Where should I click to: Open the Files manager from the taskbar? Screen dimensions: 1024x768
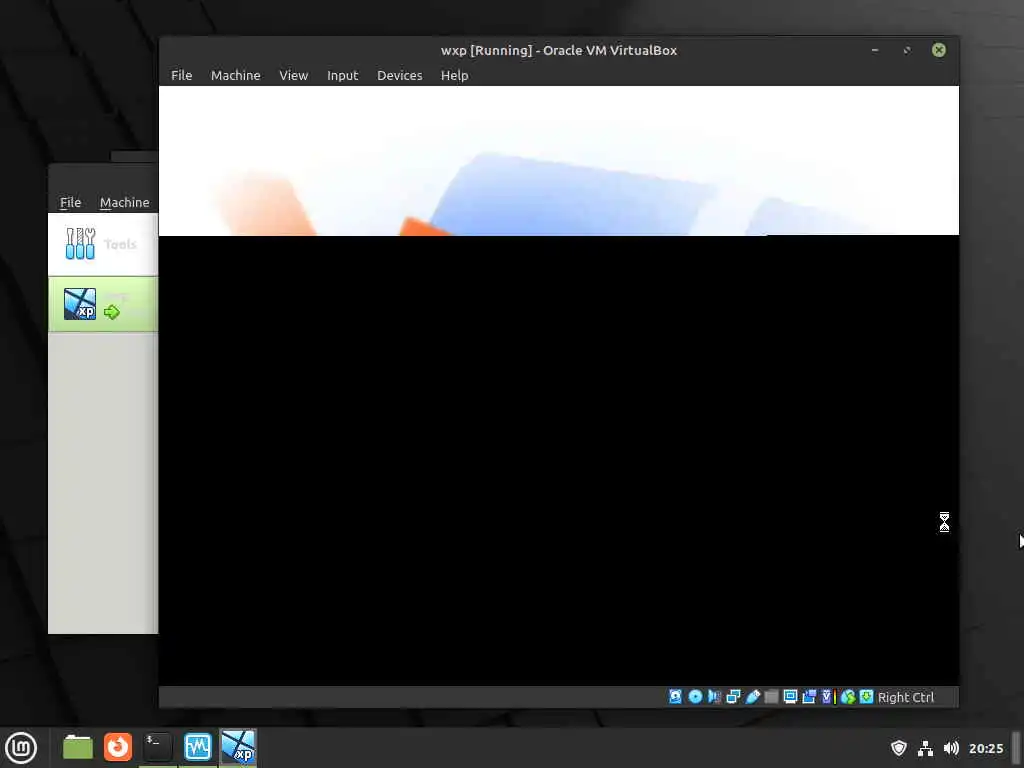pos(78,747)
